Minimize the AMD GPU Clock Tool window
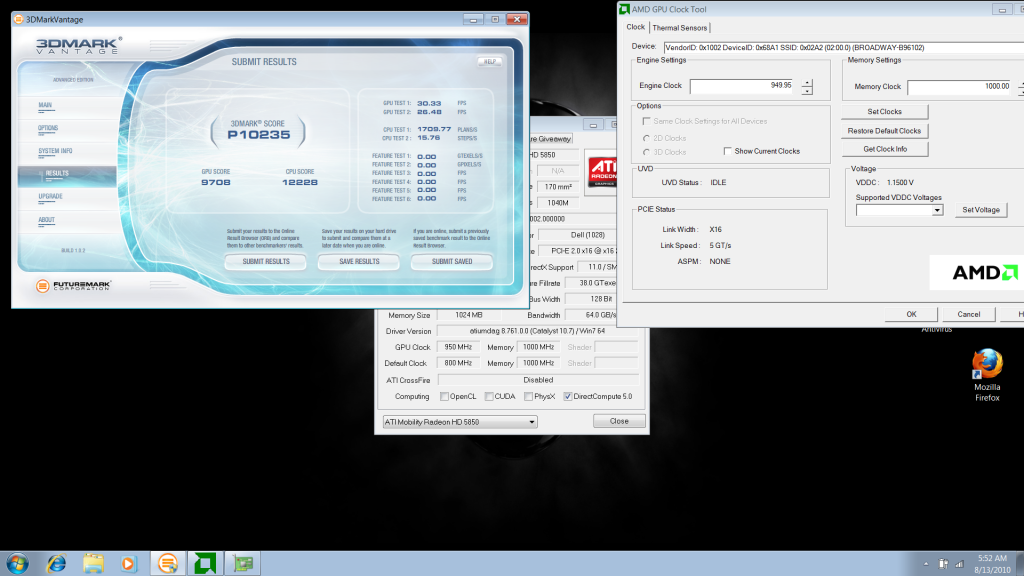 pyautogui.click(x=1002, y=10)
